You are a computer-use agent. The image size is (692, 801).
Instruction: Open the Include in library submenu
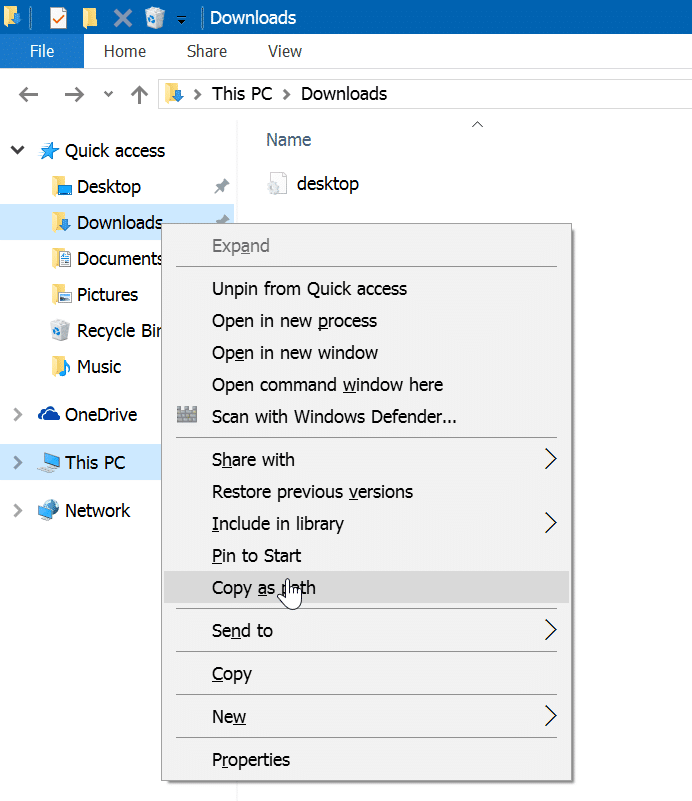point(366,524)
